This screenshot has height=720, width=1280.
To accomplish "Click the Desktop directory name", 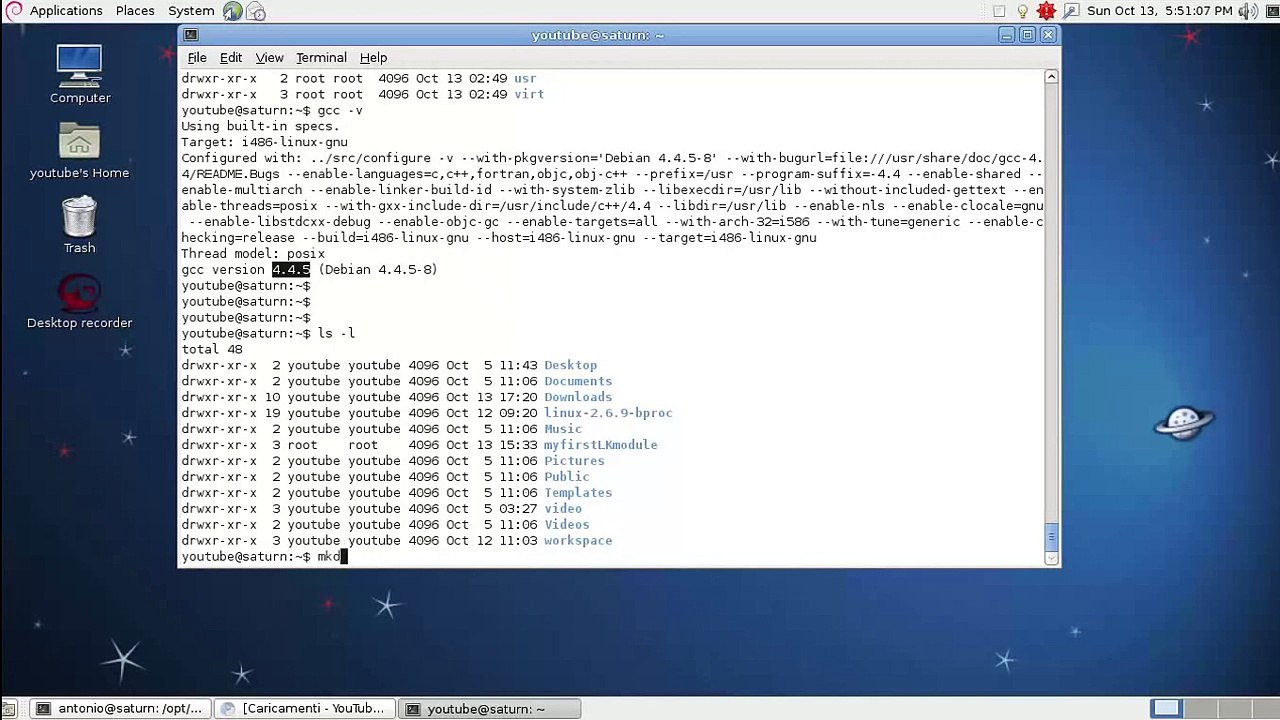I will pos(570,366).
